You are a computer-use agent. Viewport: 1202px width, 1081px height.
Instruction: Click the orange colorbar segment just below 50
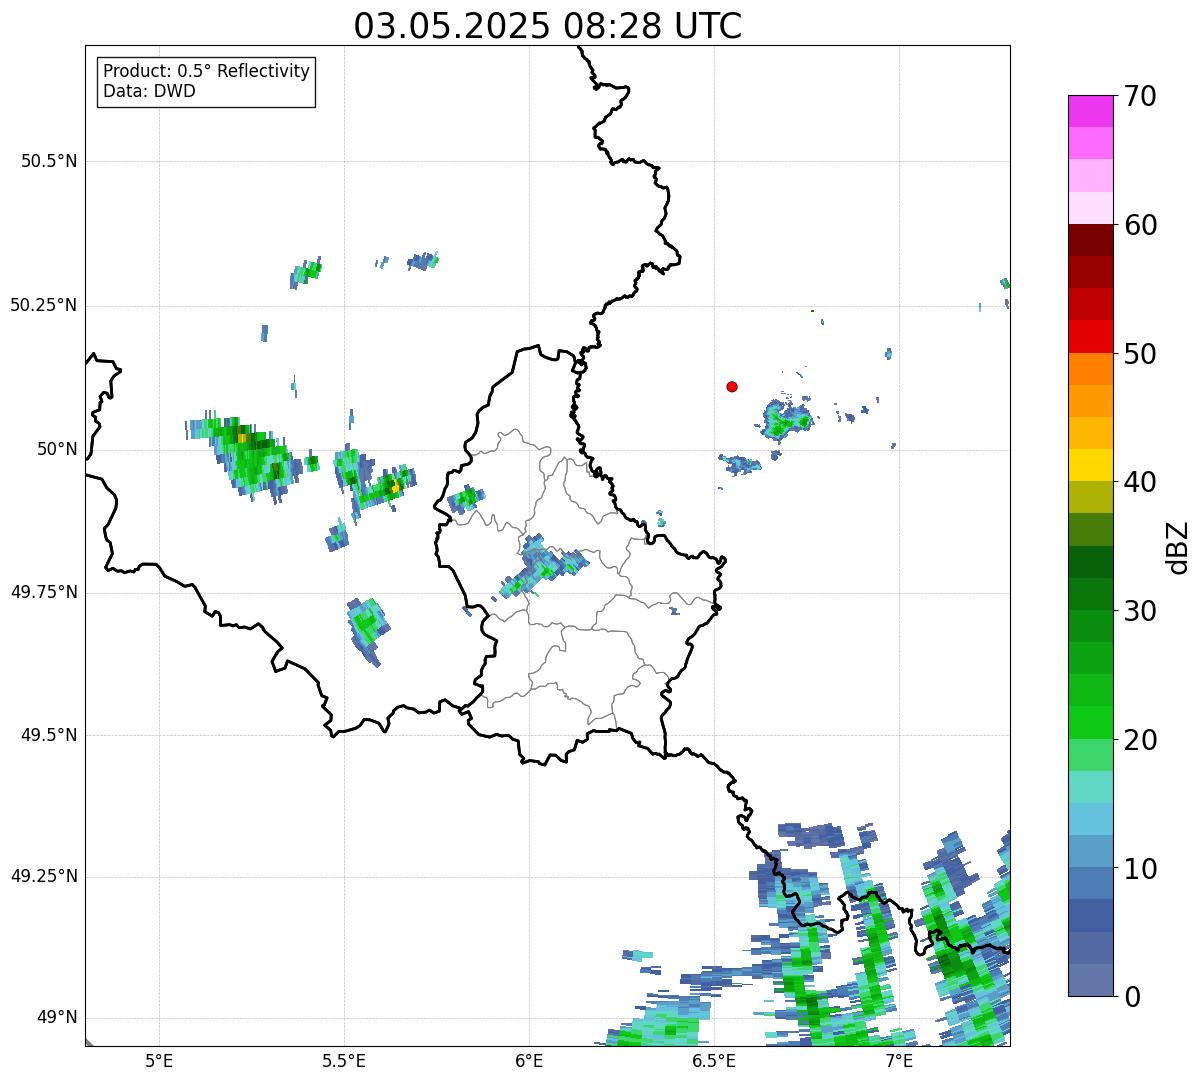1090,369
